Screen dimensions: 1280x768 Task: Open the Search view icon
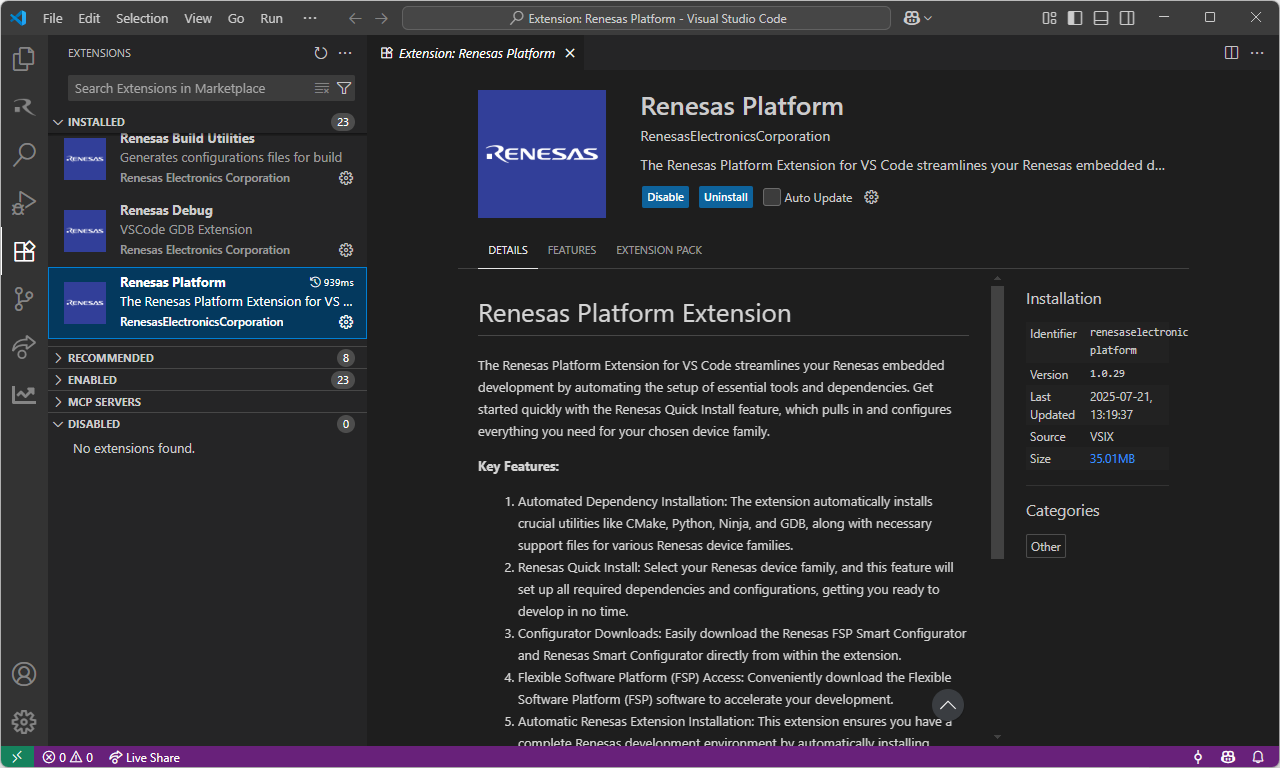click(24, 155)
